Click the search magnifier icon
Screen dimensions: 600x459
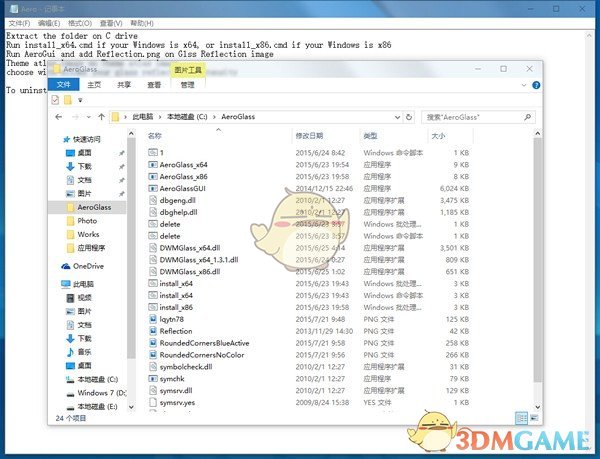(528, 117)
